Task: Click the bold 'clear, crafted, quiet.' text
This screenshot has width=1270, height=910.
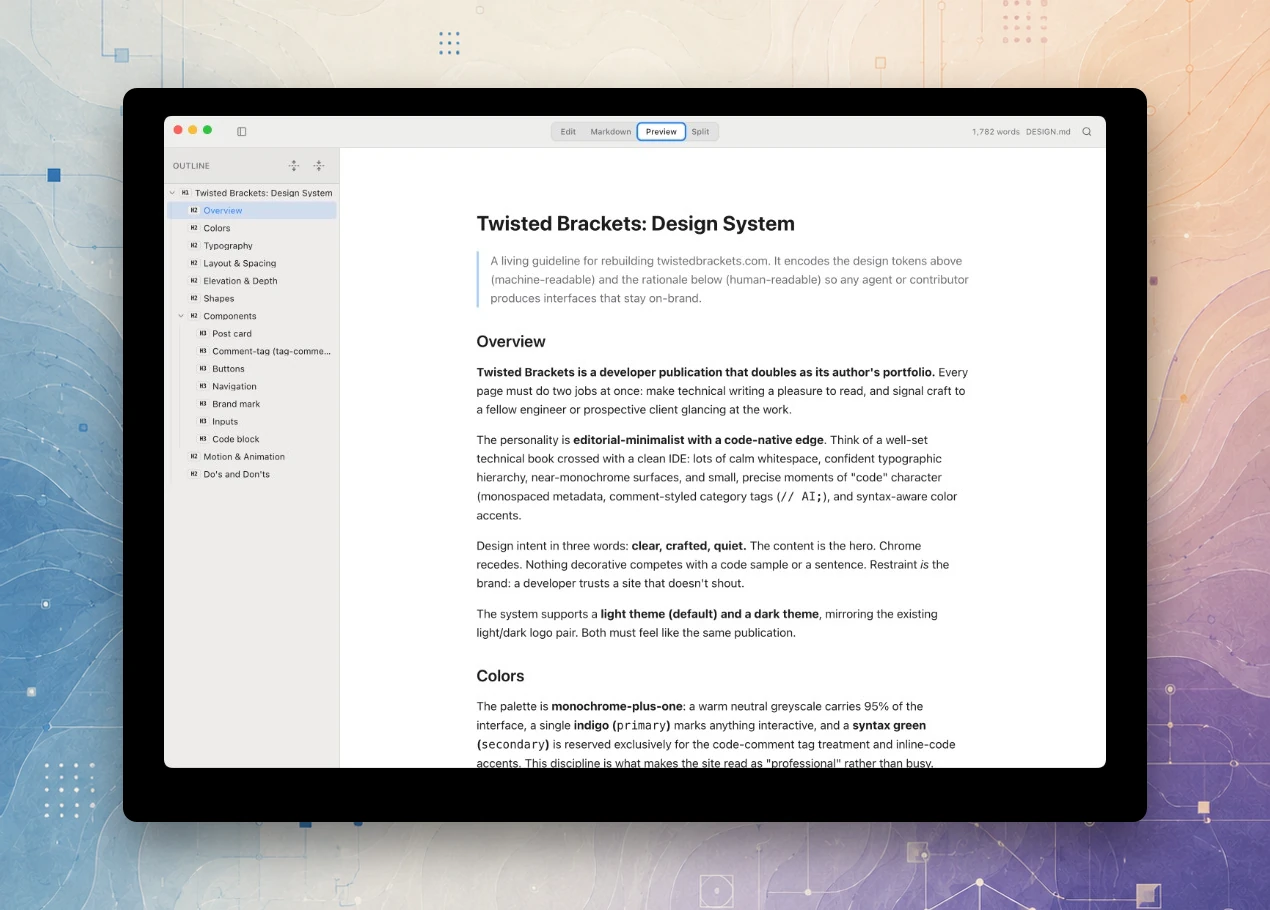Action: point(689,546)
